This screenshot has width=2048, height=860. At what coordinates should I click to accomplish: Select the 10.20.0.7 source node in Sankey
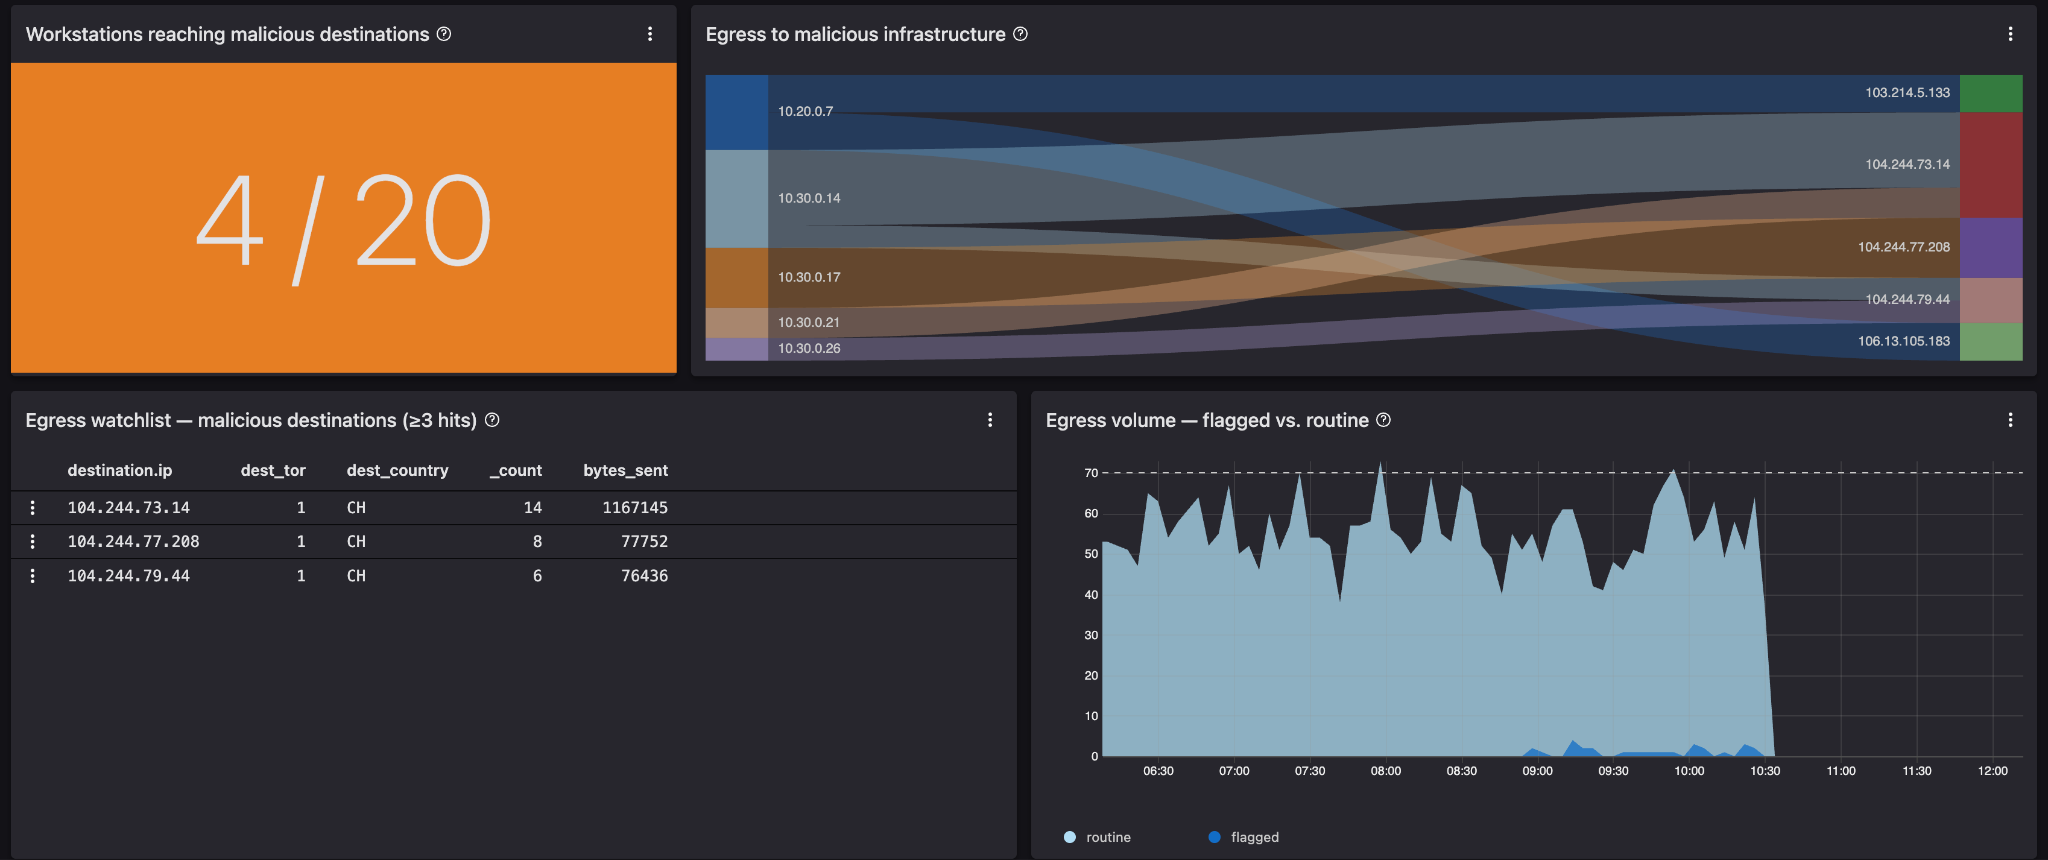737,112
